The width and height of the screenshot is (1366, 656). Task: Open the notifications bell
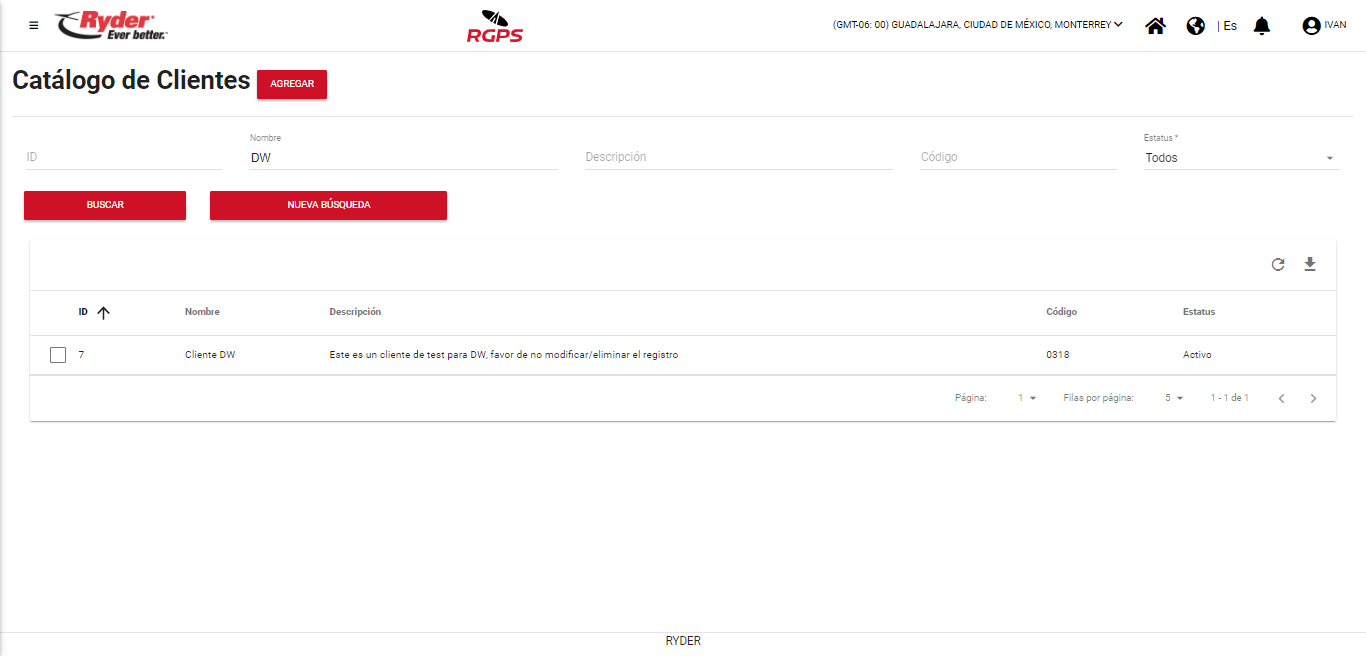coord(1262,26)
